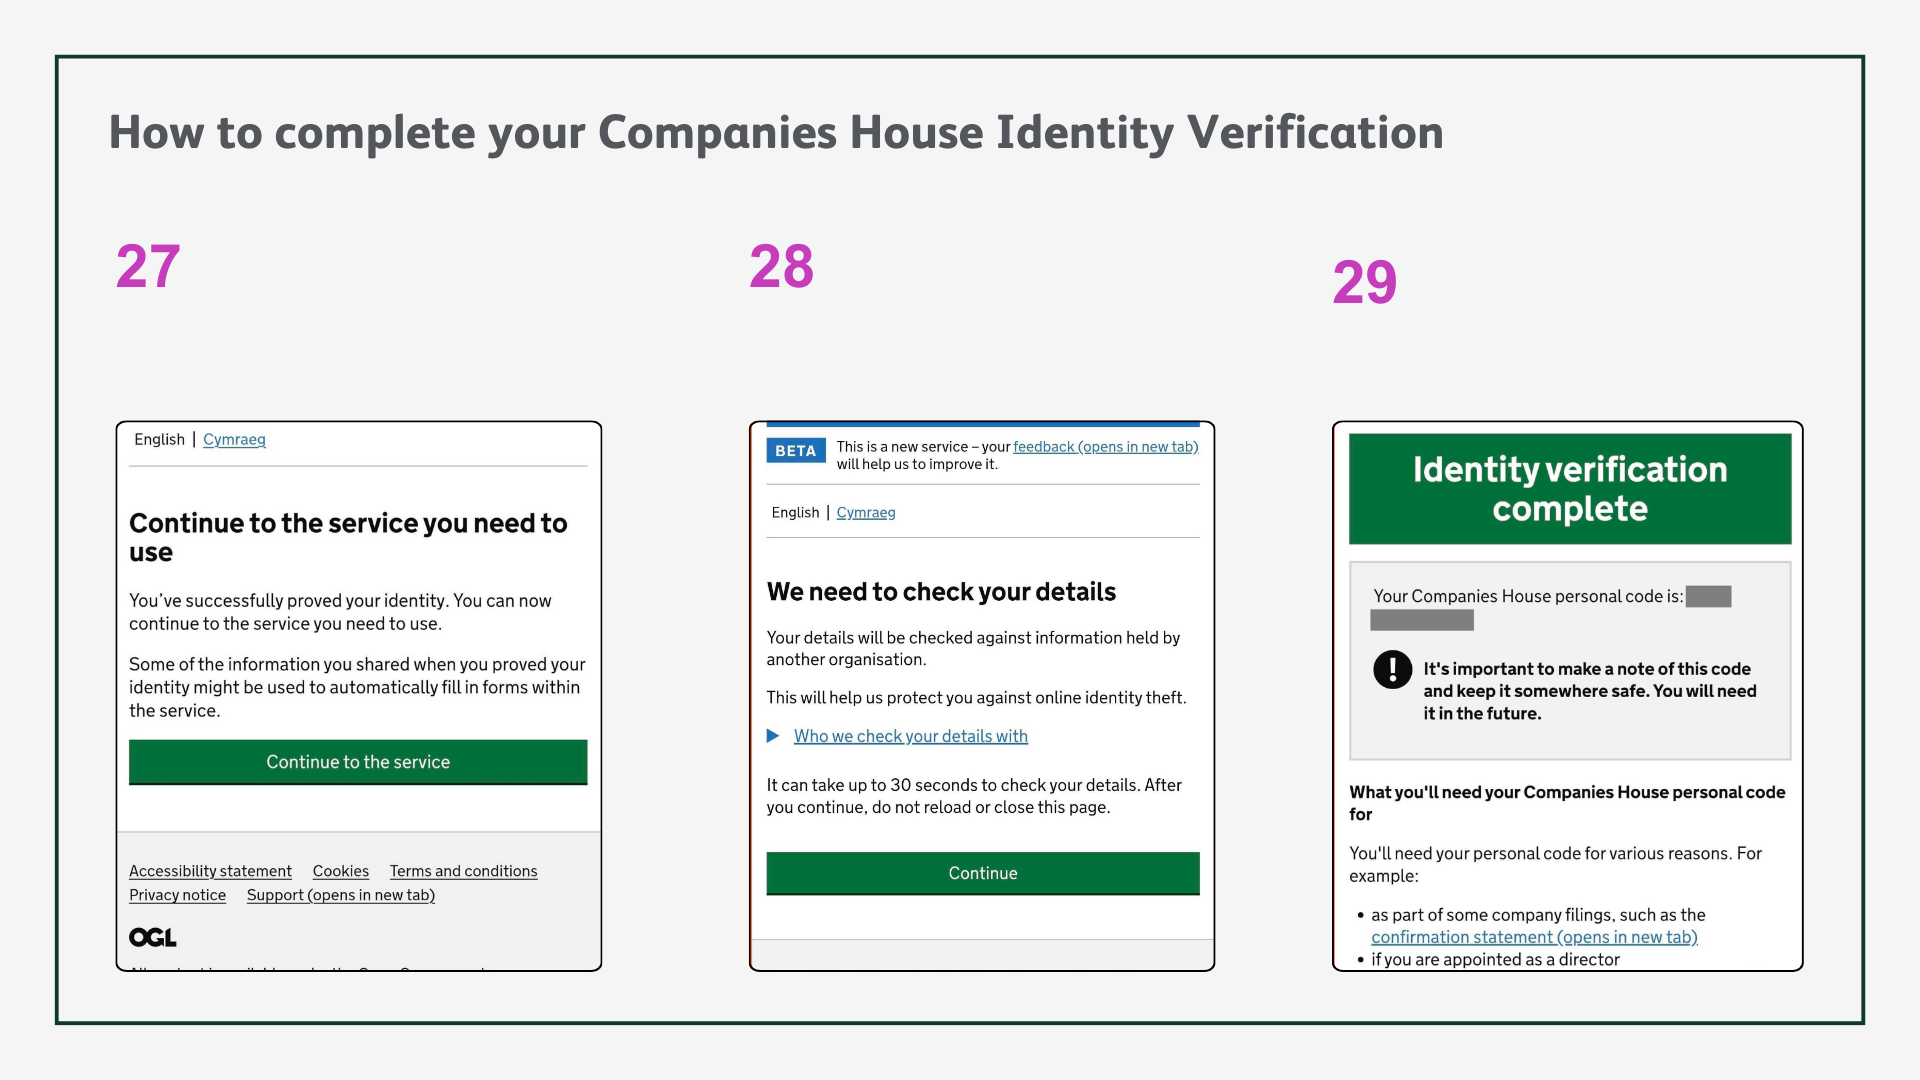The width and height of the screenshot is (1920, 1080).
Task: Click the blue BETA badge
Action: pyautogui.click(x=795, y=450)
